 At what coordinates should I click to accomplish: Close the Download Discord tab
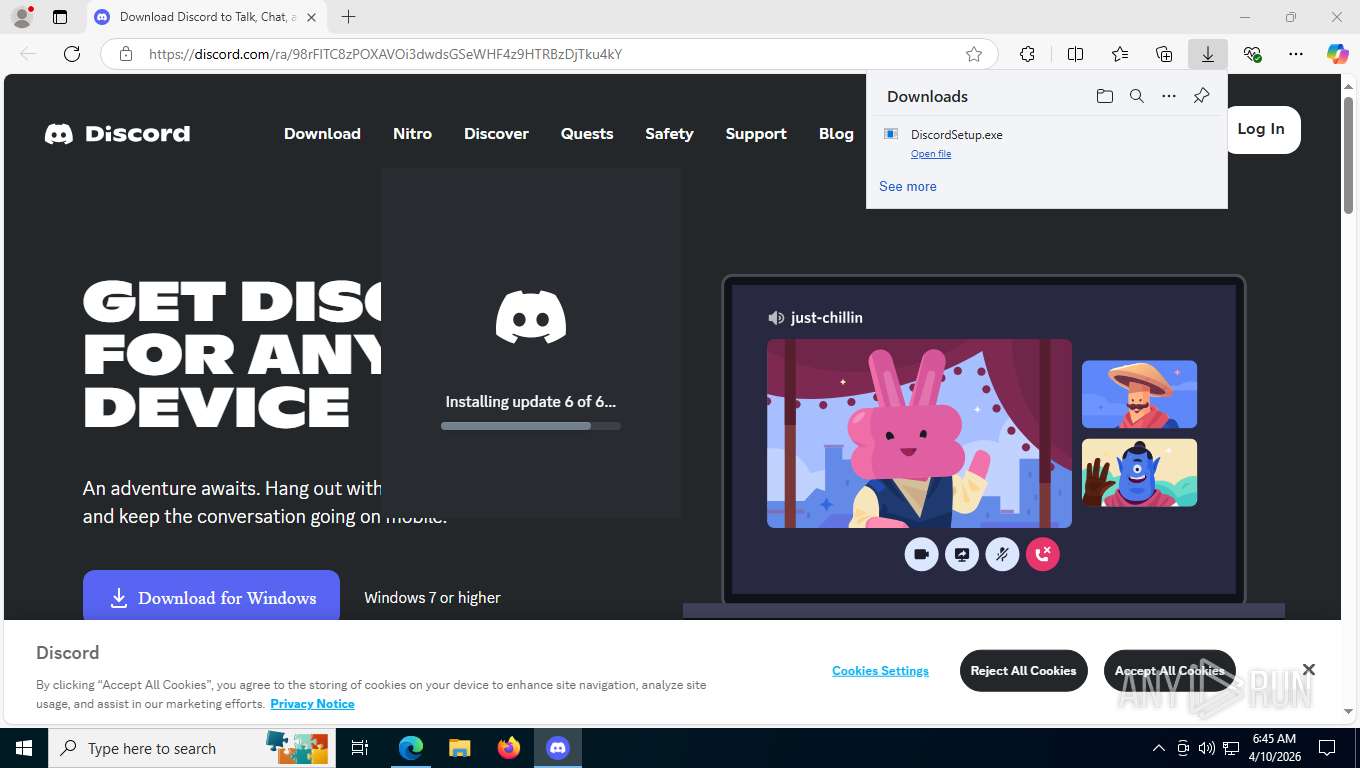pos(311,17)
